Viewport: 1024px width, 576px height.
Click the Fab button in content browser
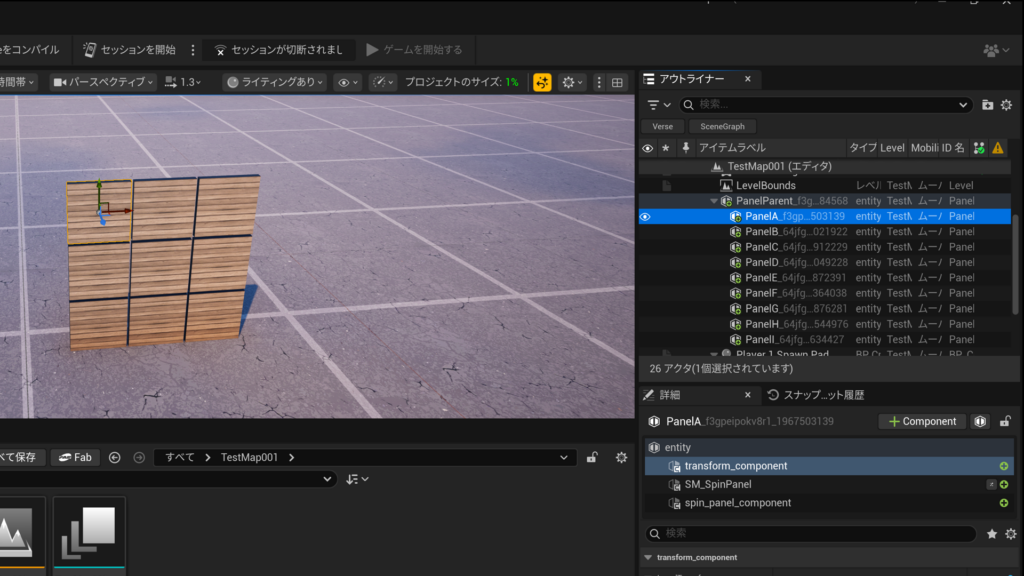(75, 457)
